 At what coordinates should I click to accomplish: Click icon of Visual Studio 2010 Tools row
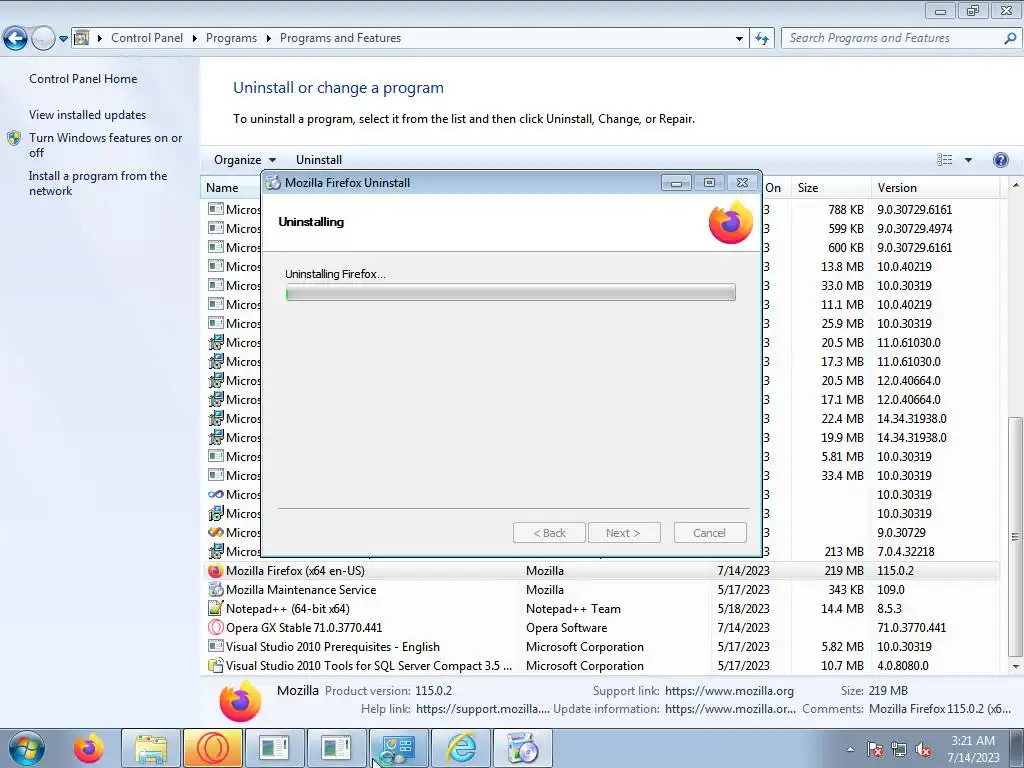(216, 665)
